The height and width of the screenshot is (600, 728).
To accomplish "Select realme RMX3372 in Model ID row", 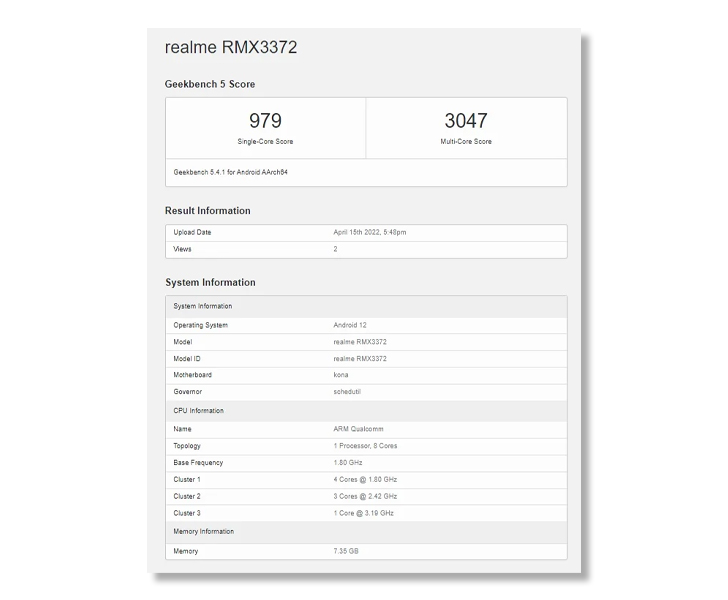I will (360, 359).
